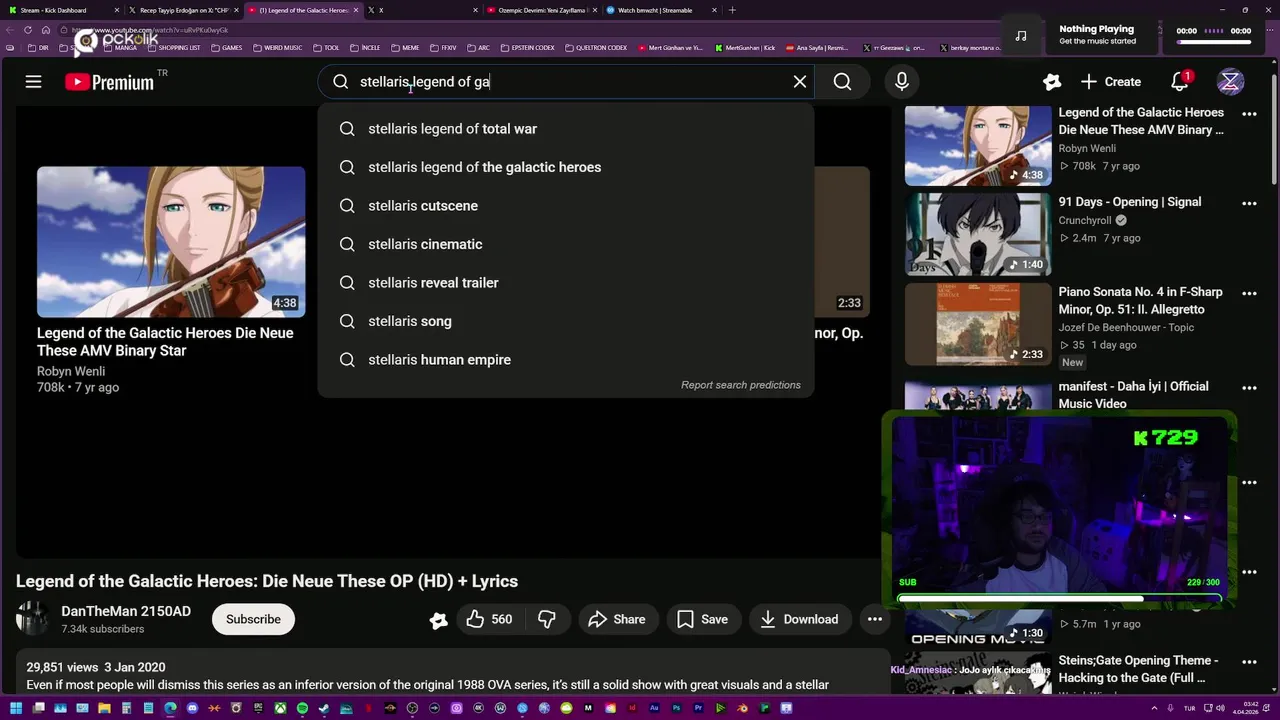1280x720 pixels.
Task: Open Steam from the taskbar
Action: [324, 708]
